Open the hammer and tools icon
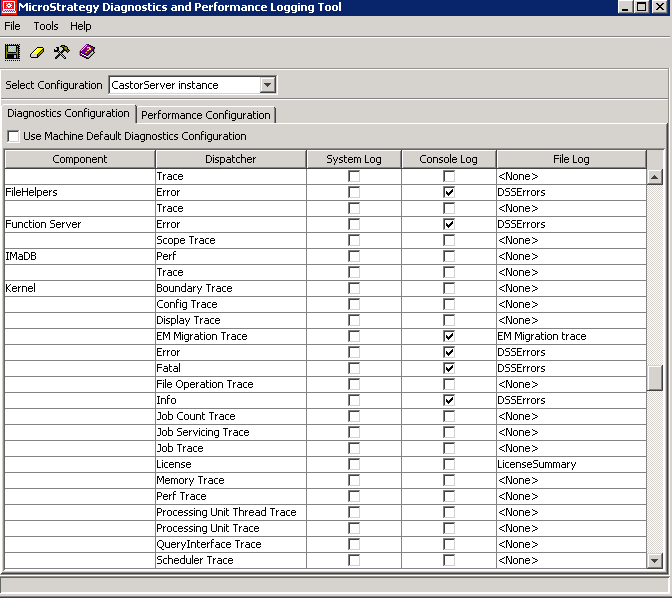This screenshot has height=598, width=672. coord(62,52)
